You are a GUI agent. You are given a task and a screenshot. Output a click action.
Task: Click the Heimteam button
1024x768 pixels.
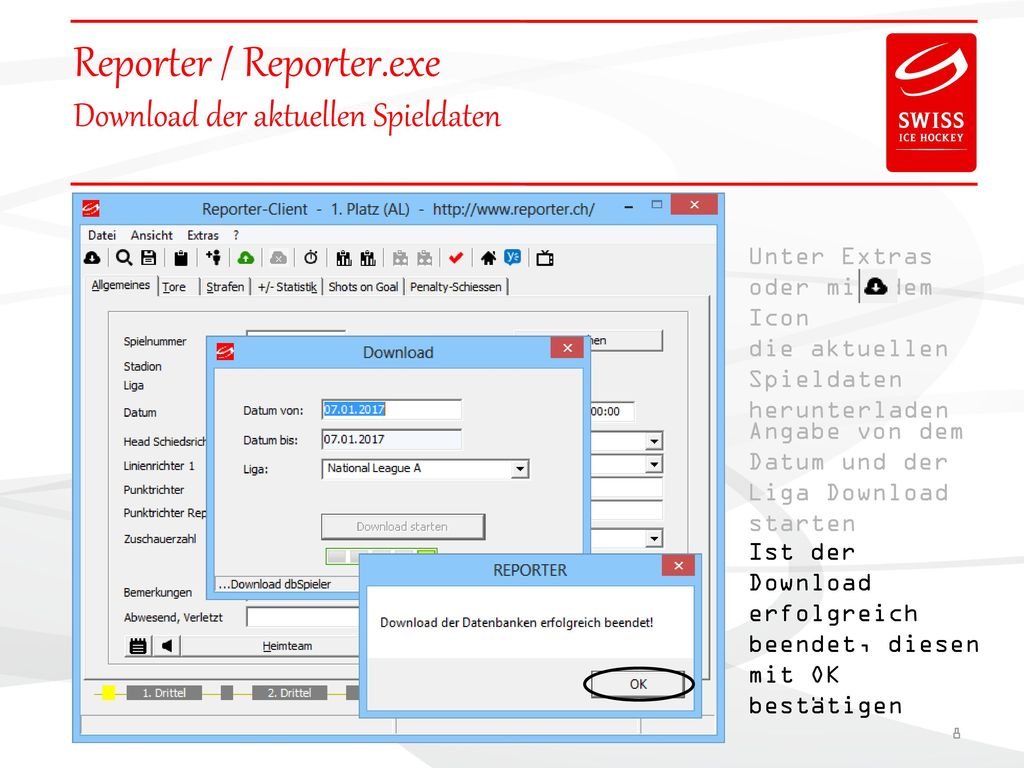[x=287, y=646]
